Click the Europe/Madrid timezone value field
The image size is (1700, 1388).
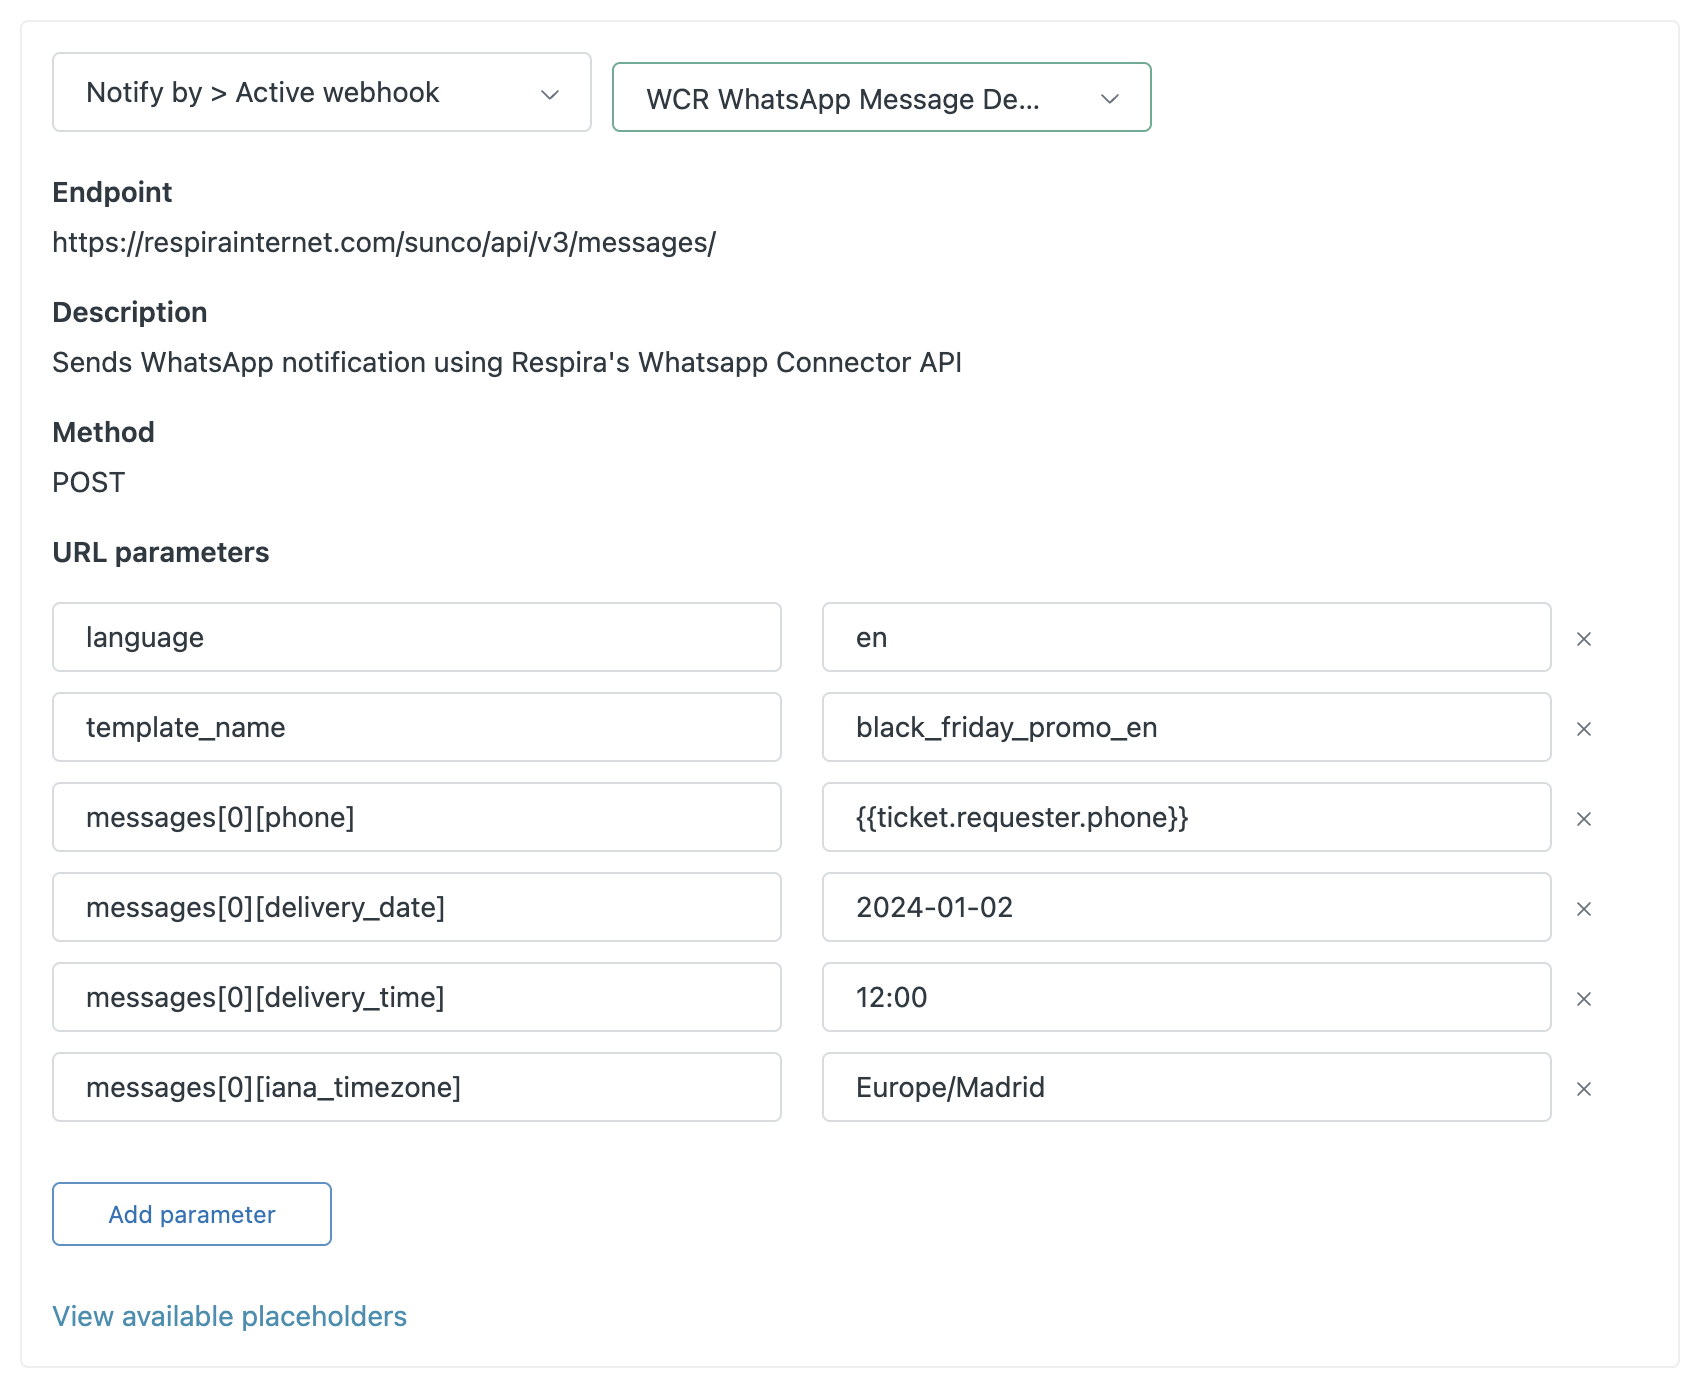tap(1186, 1087)
